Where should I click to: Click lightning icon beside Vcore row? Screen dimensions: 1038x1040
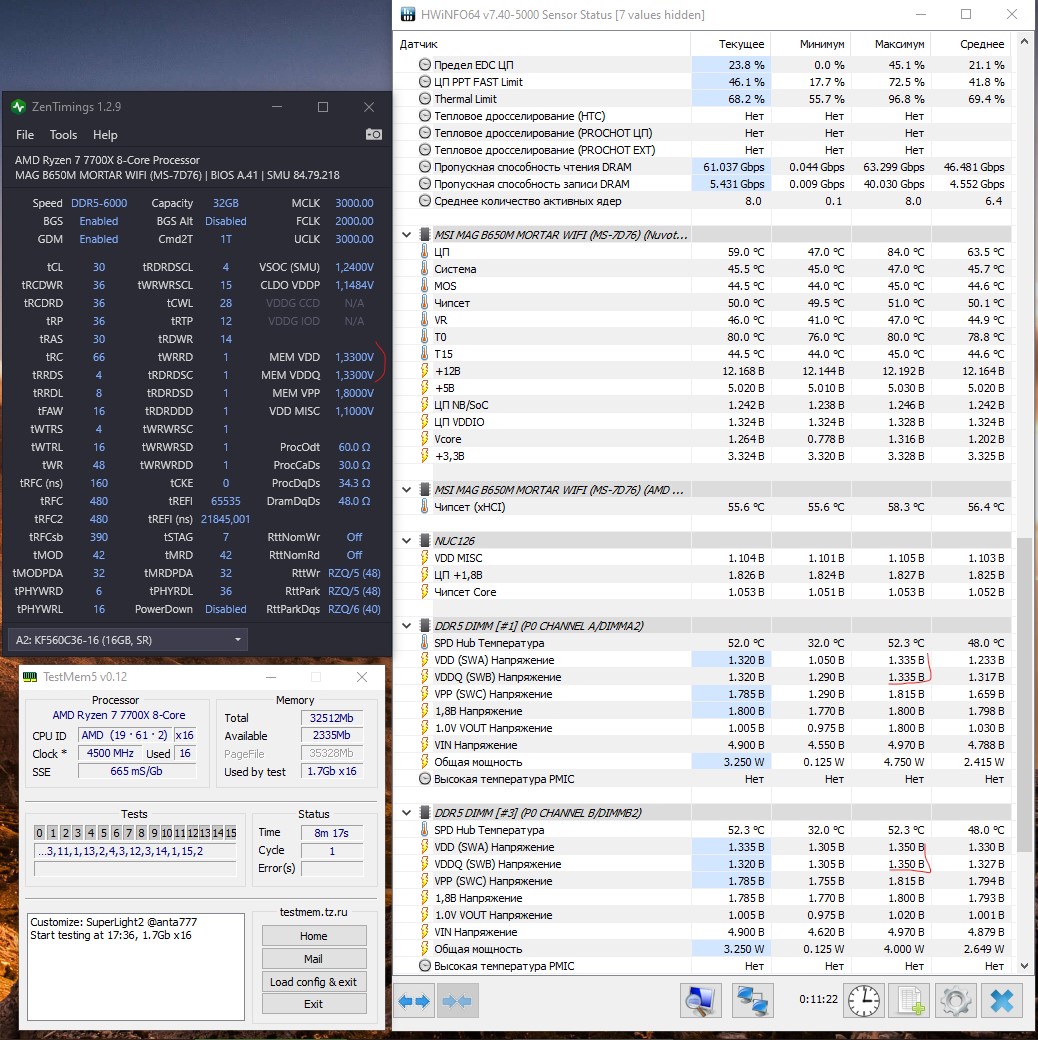click(424, 439)
